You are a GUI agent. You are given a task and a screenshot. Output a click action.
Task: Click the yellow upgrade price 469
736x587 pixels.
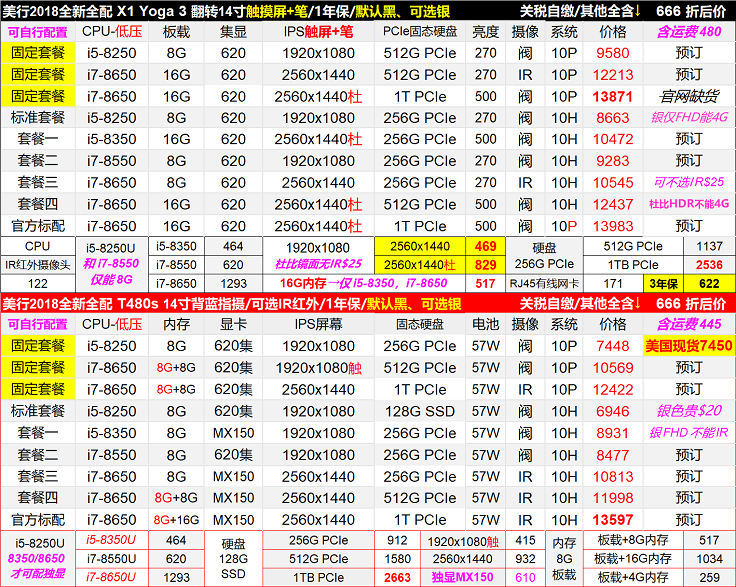[x=485, y=246]
